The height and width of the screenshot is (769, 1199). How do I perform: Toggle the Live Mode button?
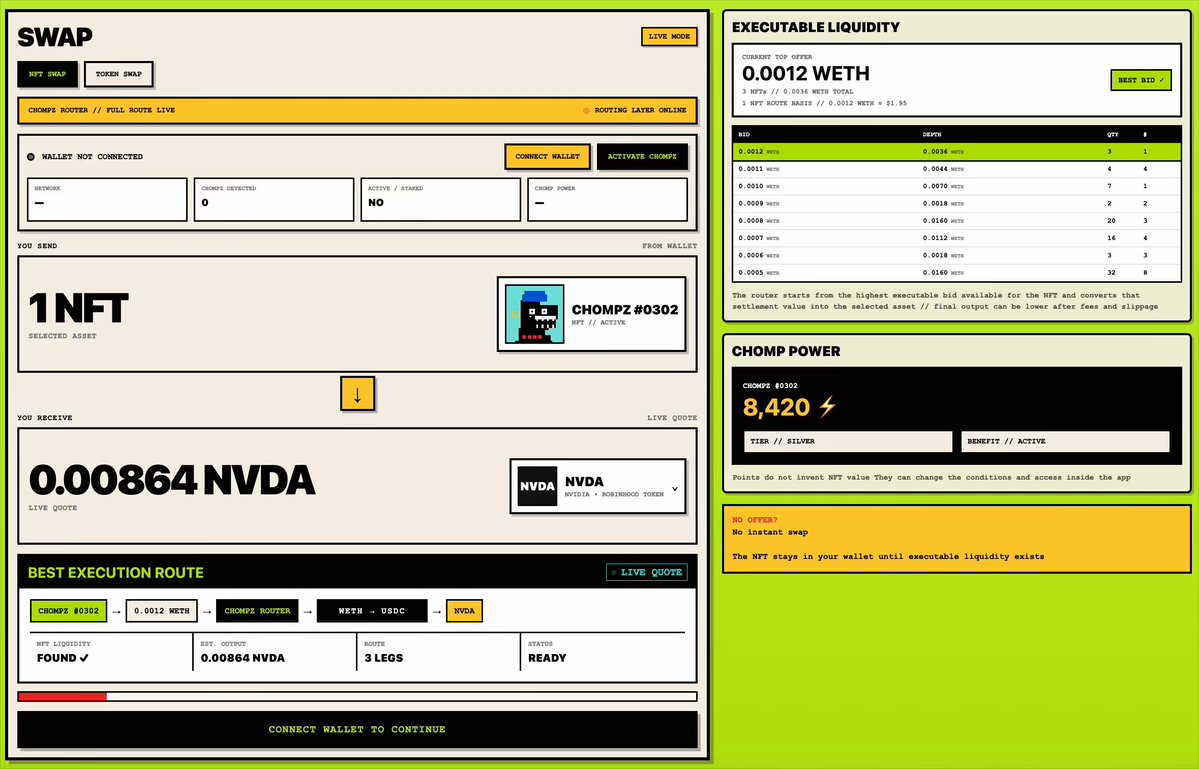[669, 36]
